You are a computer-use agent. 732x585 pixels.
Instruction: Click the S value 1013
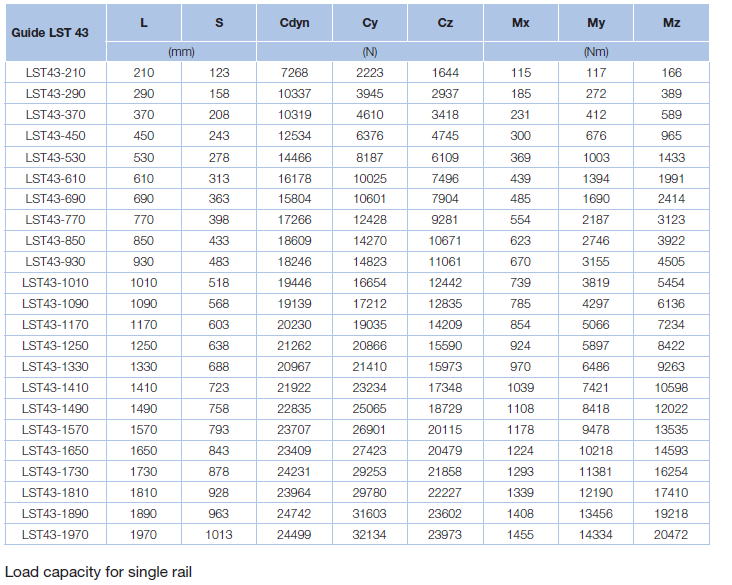219,535
